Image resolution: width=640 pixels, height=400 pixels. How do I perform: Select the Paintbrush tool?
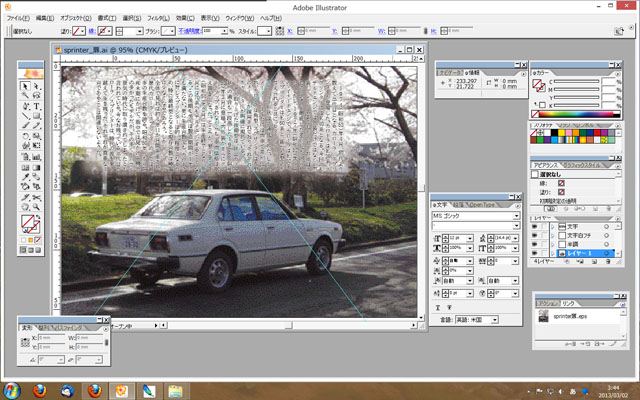[x=25, y=126]
